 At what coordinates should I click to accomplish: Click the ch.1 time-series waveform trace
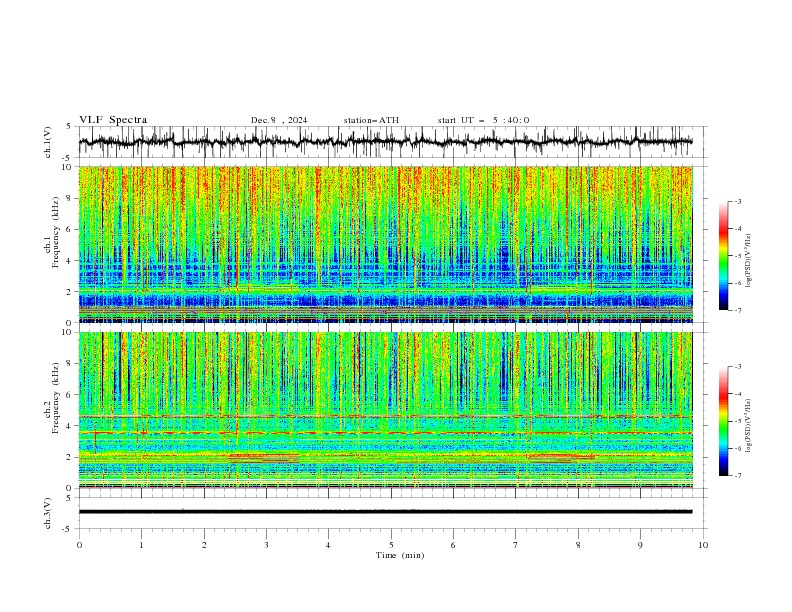click(385, 142)
